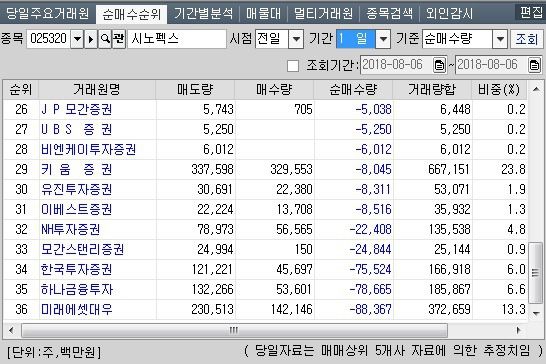The image size is (546, 364).
Task: Click the horizontal scroll left arrow
Action: [x=11, y=330]
